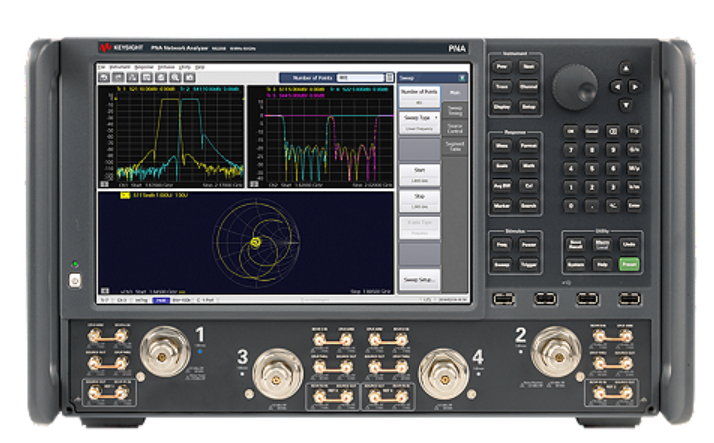Tap the number 7 key
Image resolution: width=714 pixels, height=443 pixels.
[570, 150]
